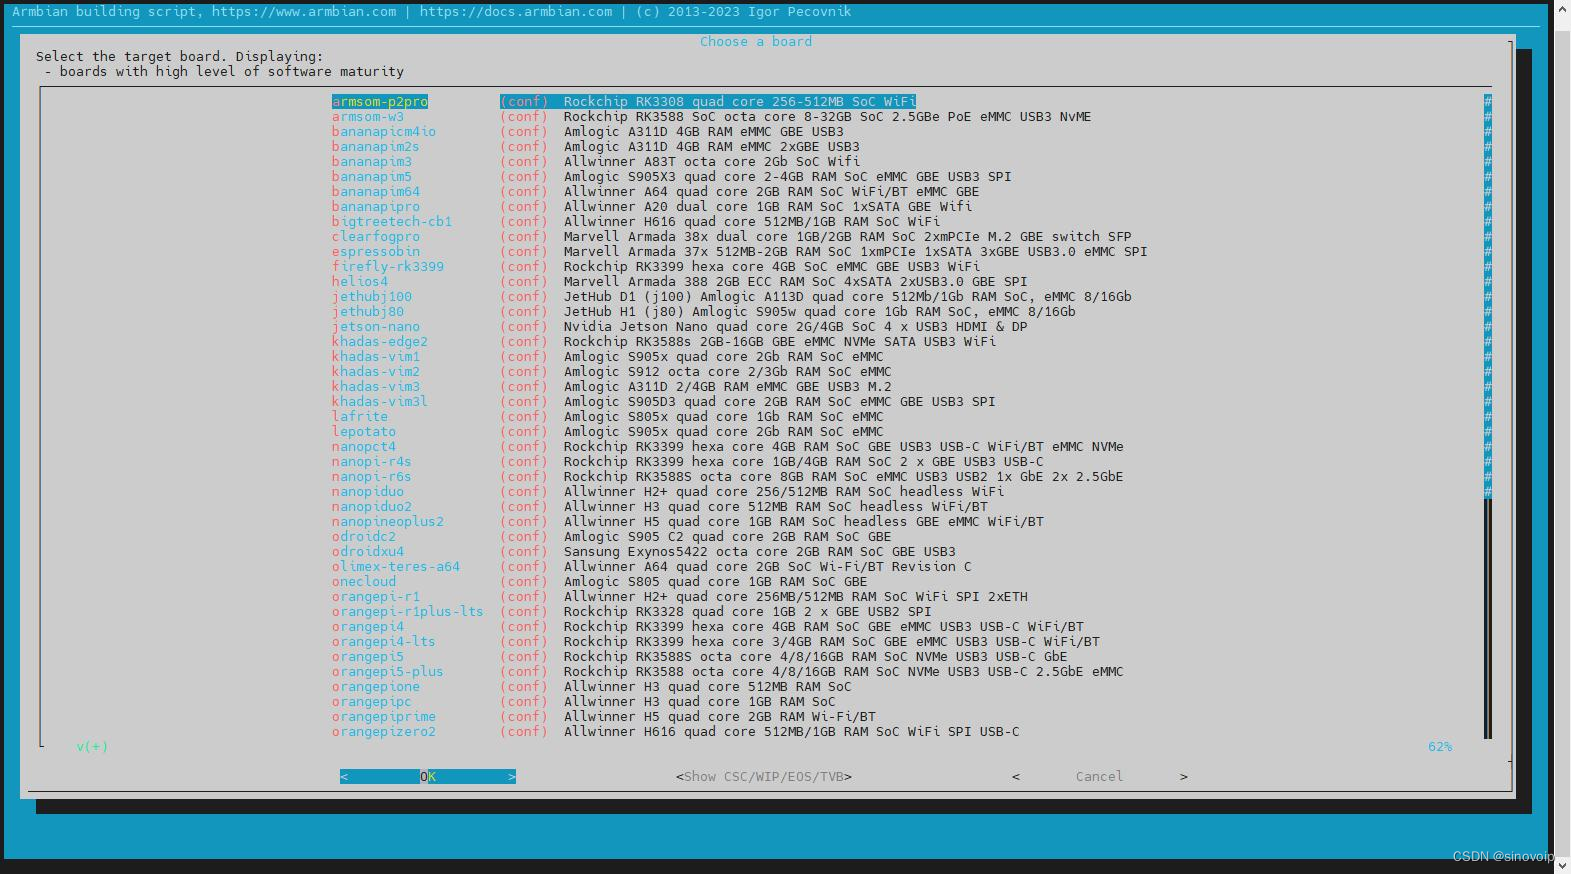Choose armsom-w3 from the board list
This screenshot has height=874, width=1571.
(x=711, y=116)
